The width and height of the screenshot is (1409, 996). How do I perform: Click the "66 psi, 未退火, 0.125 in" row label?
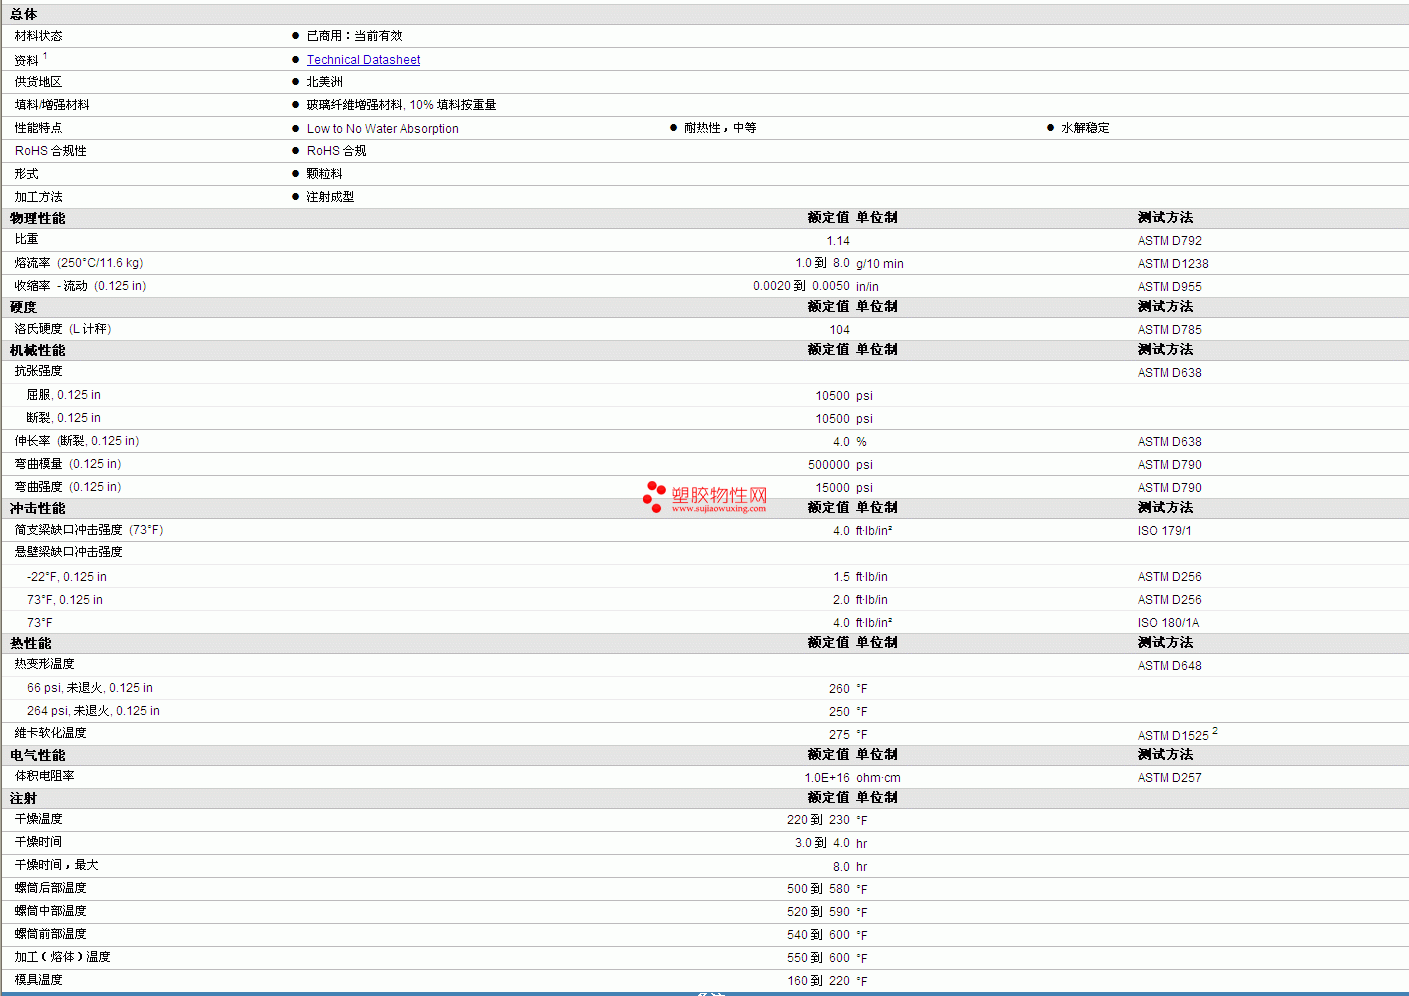[90, 688]
